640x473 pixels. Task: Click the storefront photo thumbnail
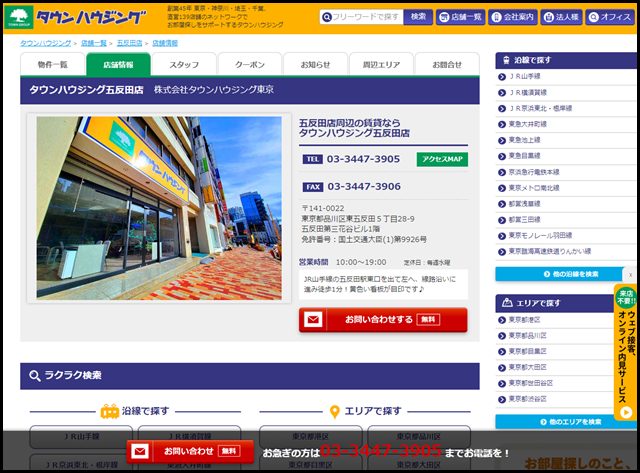coord(159,208)
